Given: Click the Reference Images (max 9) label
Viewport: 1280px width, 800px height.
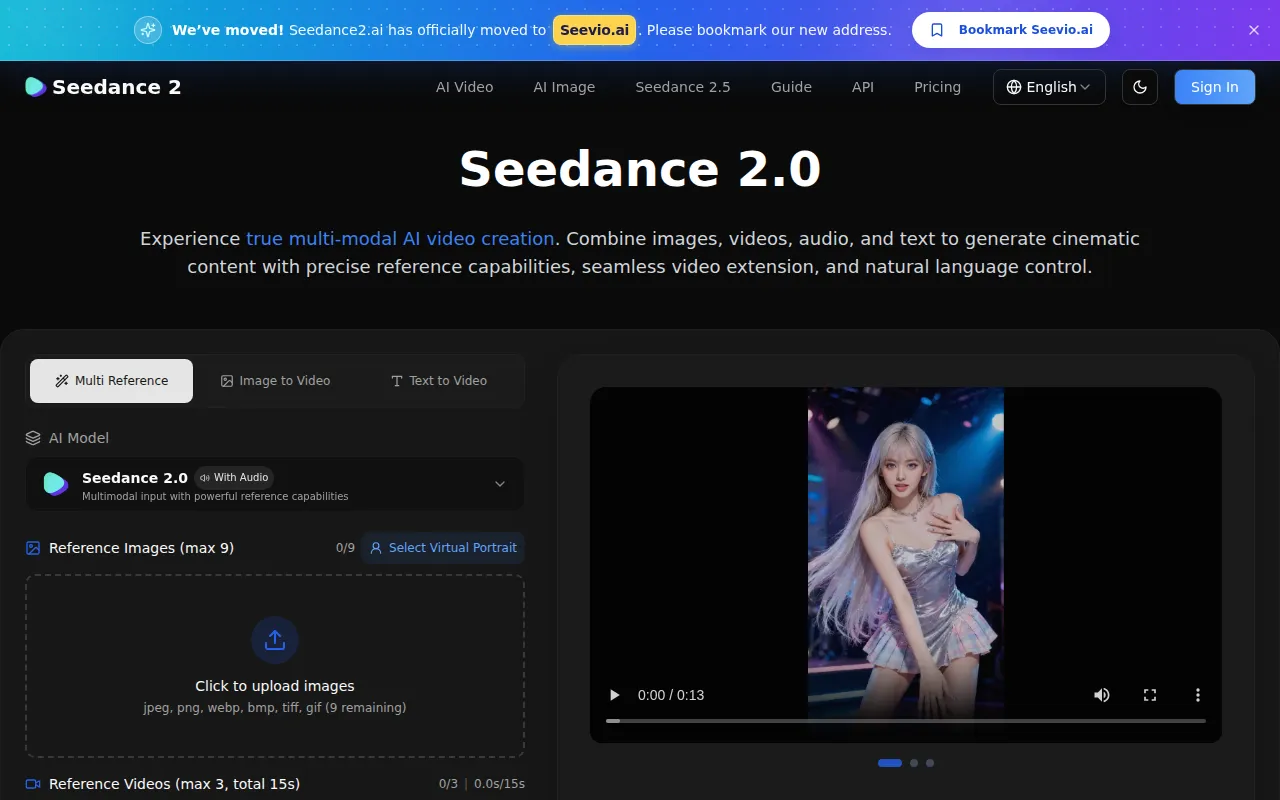Looking at the screenshot, I should point(142,548).
